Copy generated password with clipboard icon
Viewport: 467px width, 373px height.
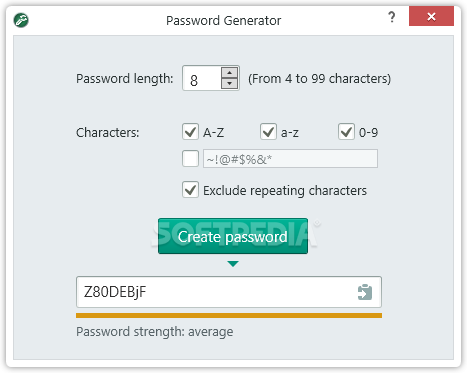365,292
